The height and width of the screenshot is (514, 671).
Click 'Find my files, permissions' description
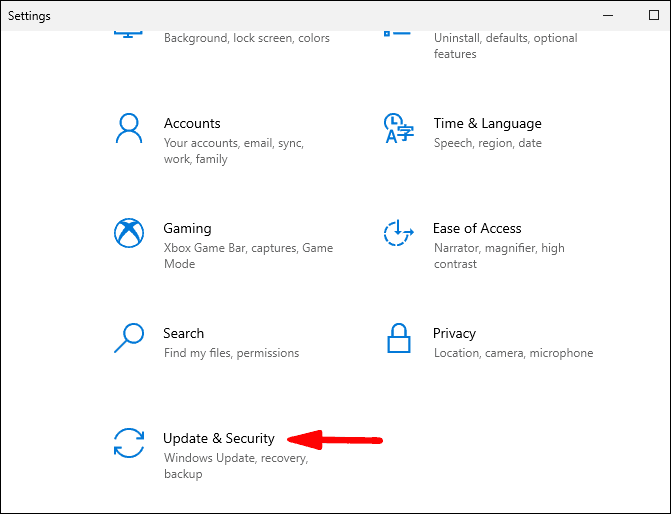[x=232, y=353]
